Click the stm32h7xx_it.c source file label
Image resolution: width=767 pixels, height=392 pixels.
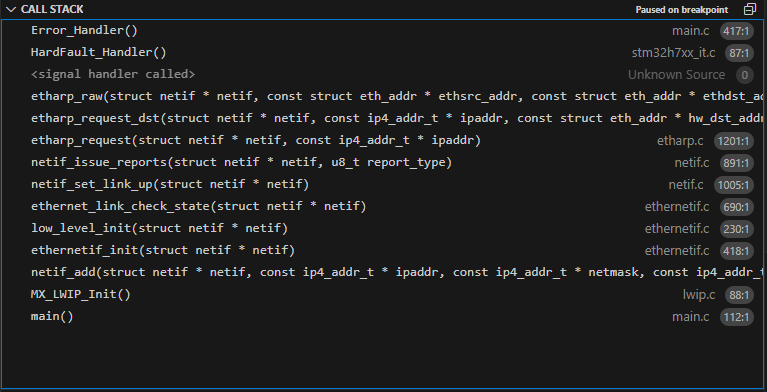pos(673,53)
